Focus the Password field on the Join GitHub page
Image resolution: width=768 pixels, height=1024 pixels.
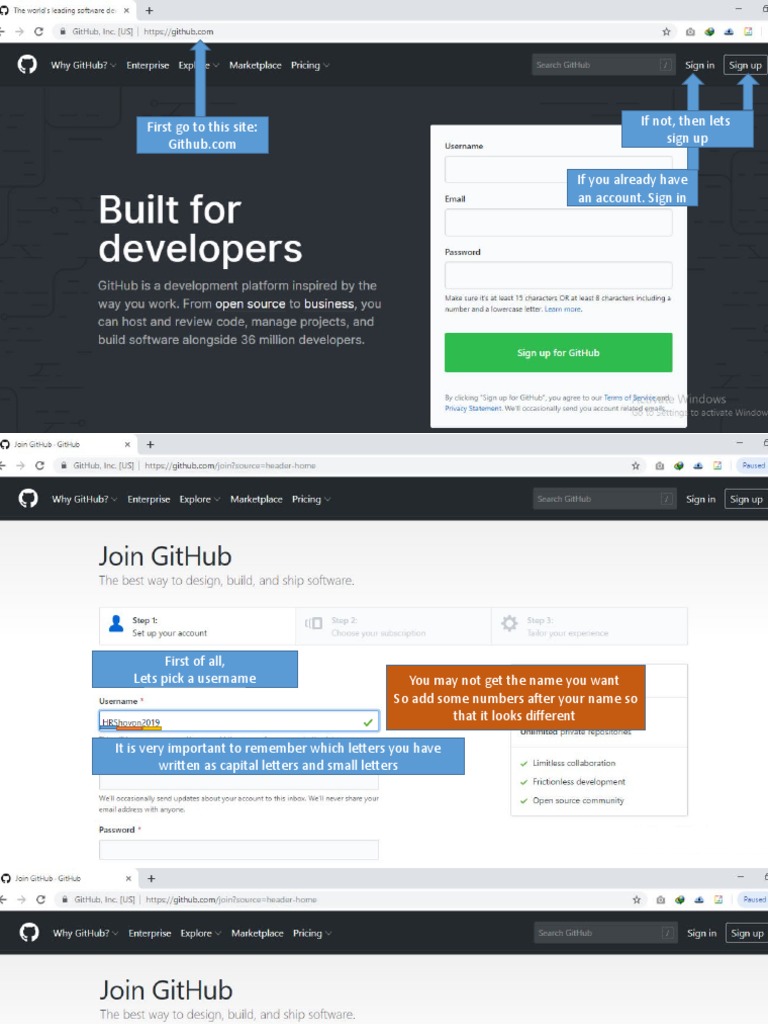tap(239, 850)
